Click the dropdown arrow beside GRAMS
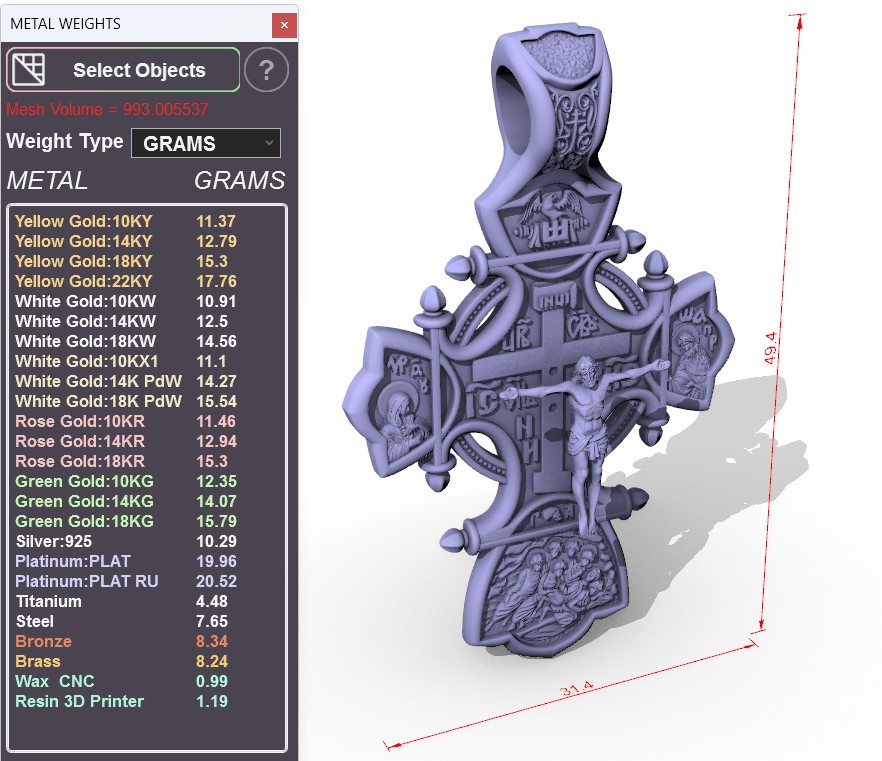This screenshot has height=761, width=882. pyautogui.click(x=269, y=143)
